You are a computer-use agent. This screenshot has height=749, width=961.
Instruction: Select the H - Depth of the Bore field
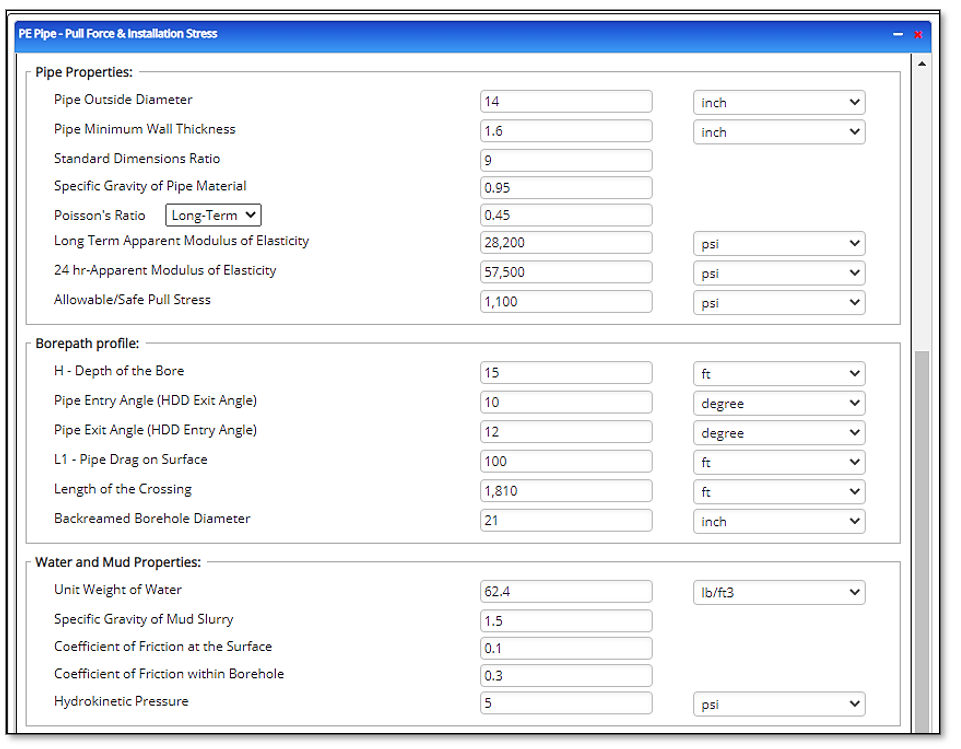(x=565, y=373)
